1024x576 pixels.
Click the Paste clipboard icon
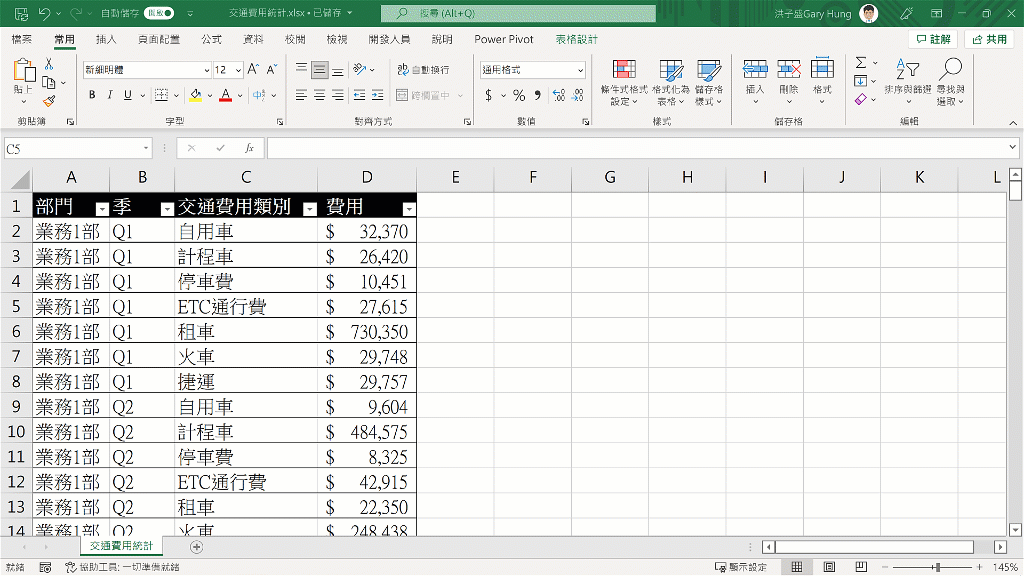click(24, 71)
